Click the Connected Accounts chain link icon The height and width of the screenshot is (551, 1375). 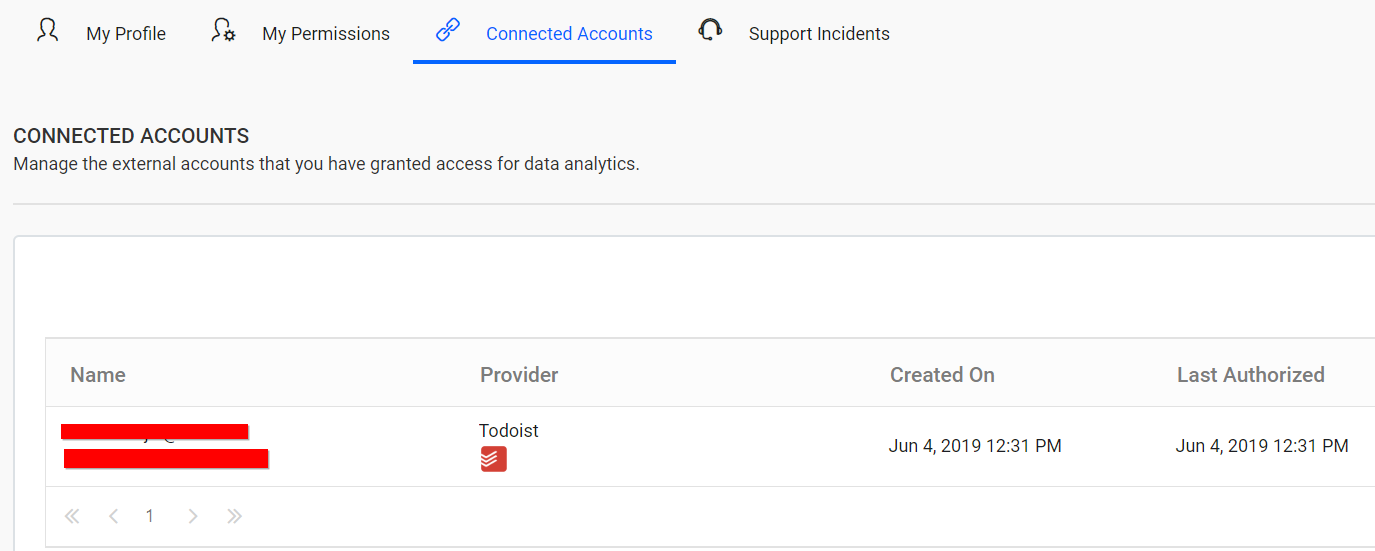click(x=448, y=30)
